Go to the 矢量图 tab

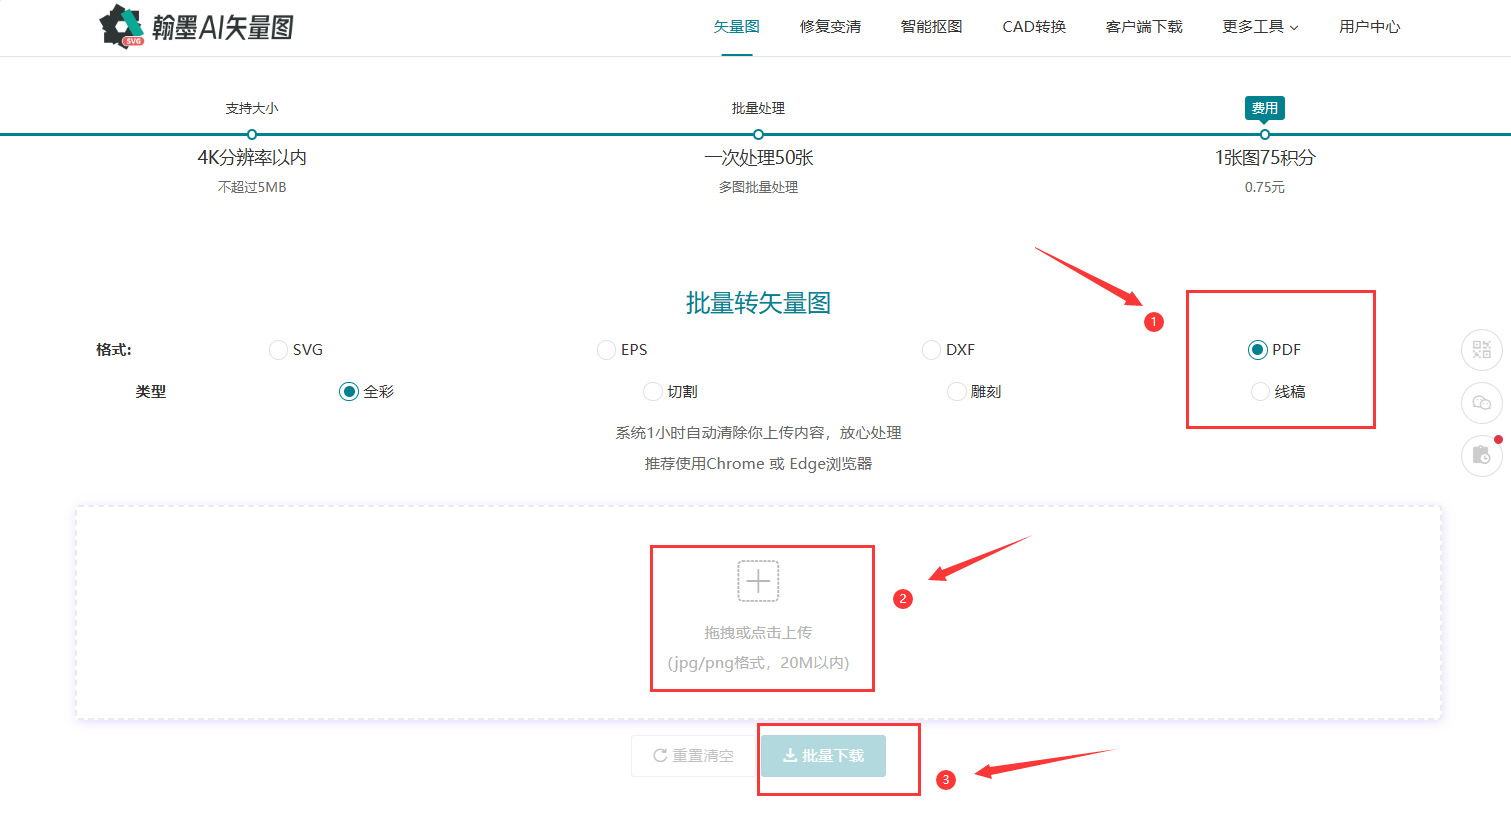[737, 27]
